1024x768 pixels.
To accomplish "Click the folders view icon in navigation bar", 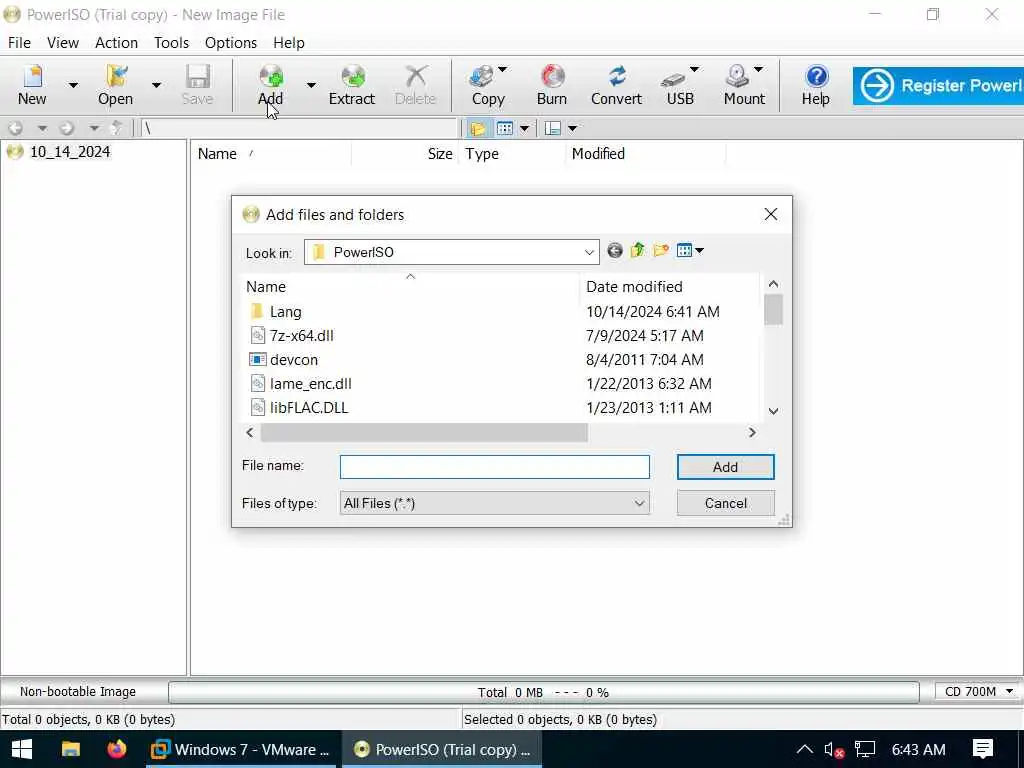I will pos(478,128).
